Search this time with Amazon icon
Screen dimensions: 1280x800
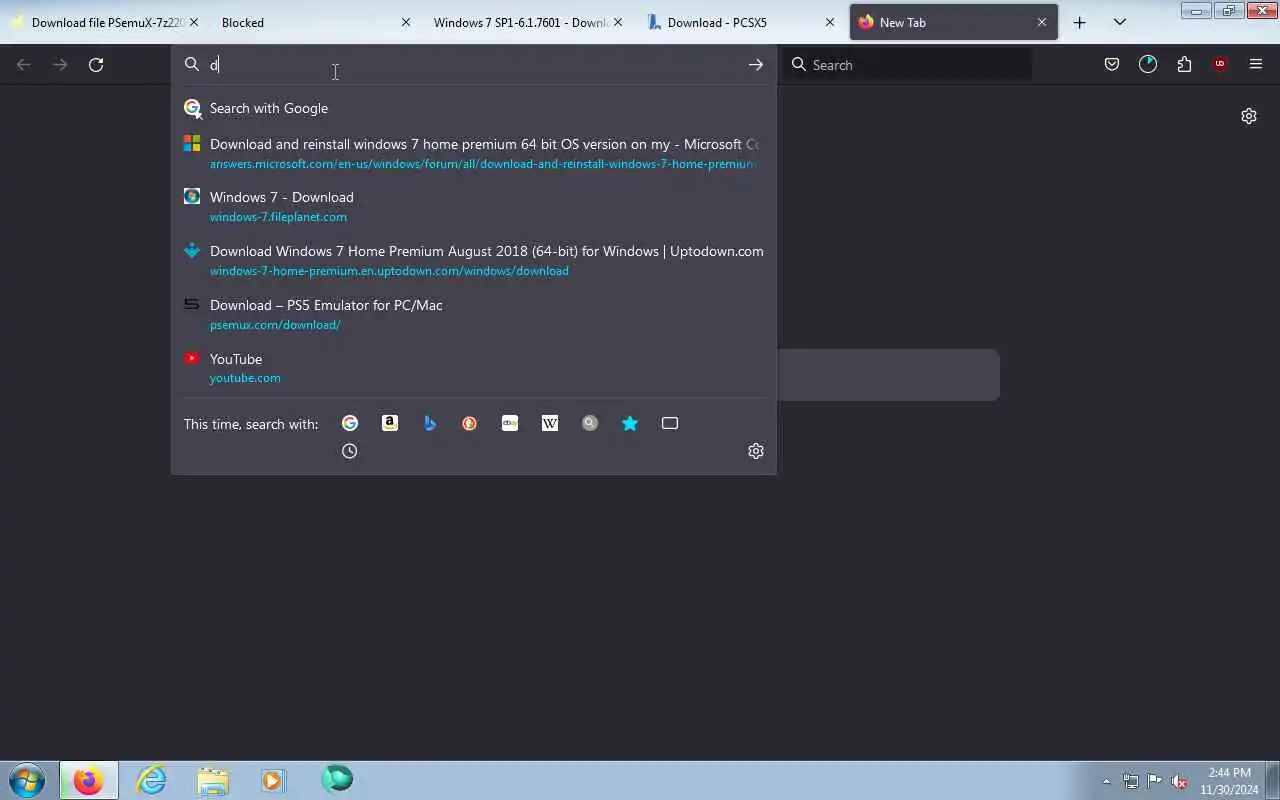(x=390, y=423)
